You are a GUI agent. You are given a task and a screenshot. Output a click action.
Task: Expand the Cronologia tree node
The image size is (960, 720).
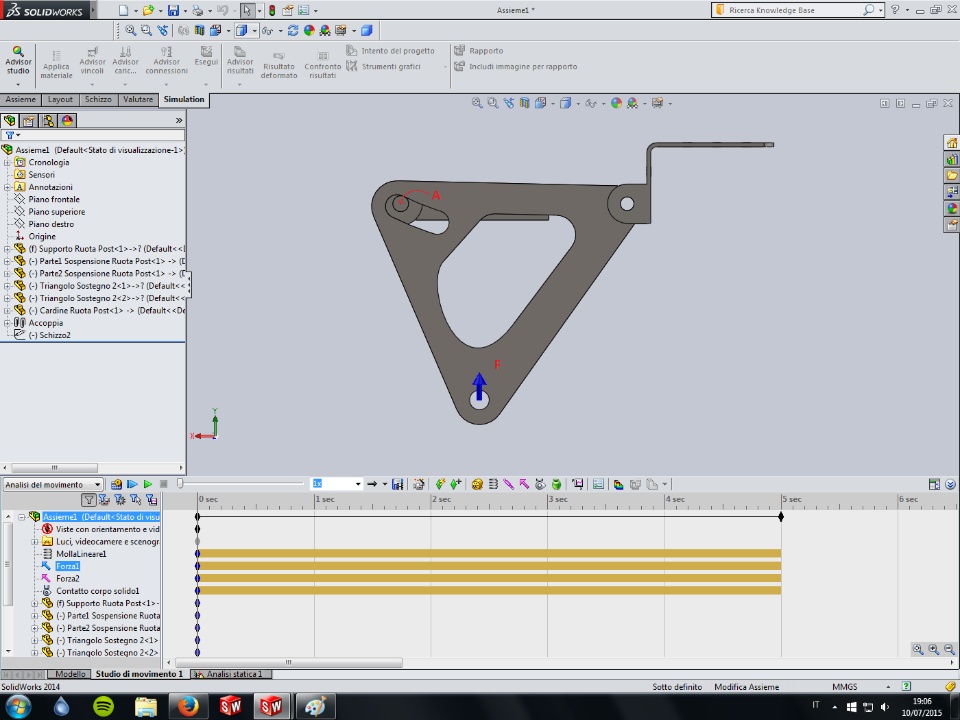7,162
